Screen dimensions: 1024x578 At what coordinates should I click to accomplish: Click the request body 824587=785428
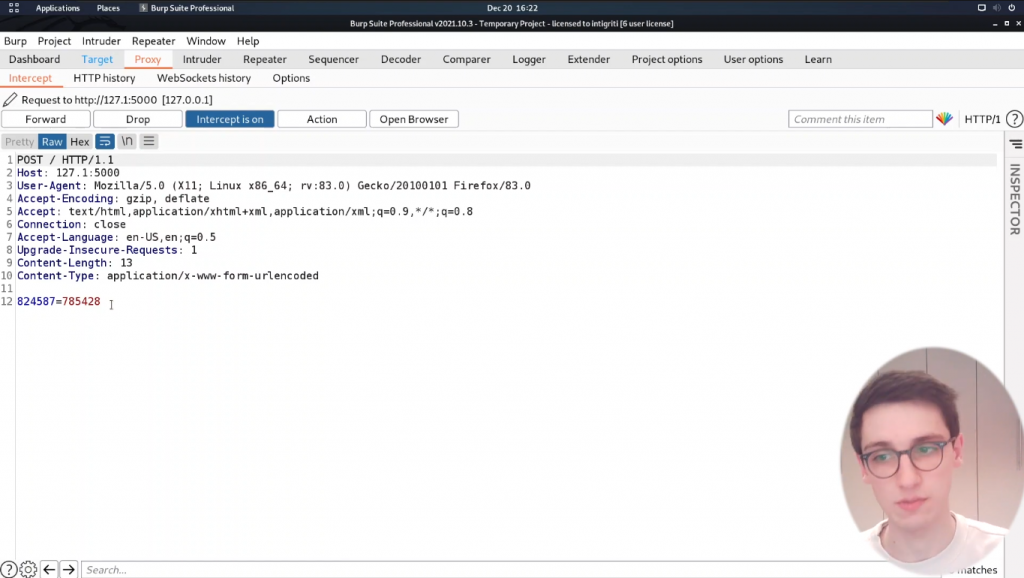tap(59, 301)
